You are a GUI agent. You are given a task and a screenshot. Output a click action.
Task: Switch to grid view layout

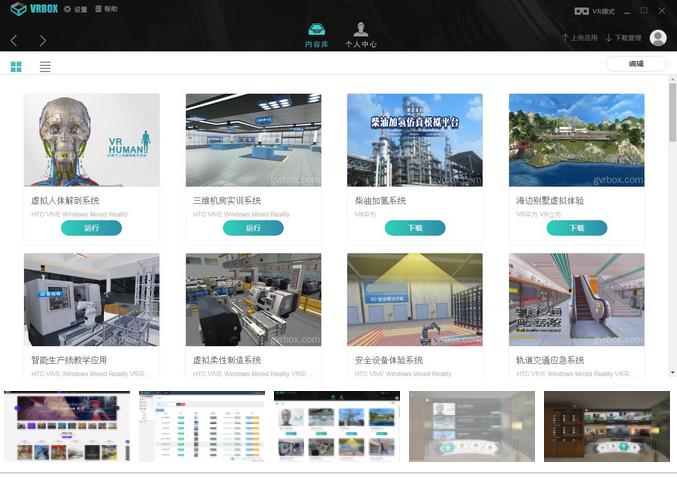[16, 66]
